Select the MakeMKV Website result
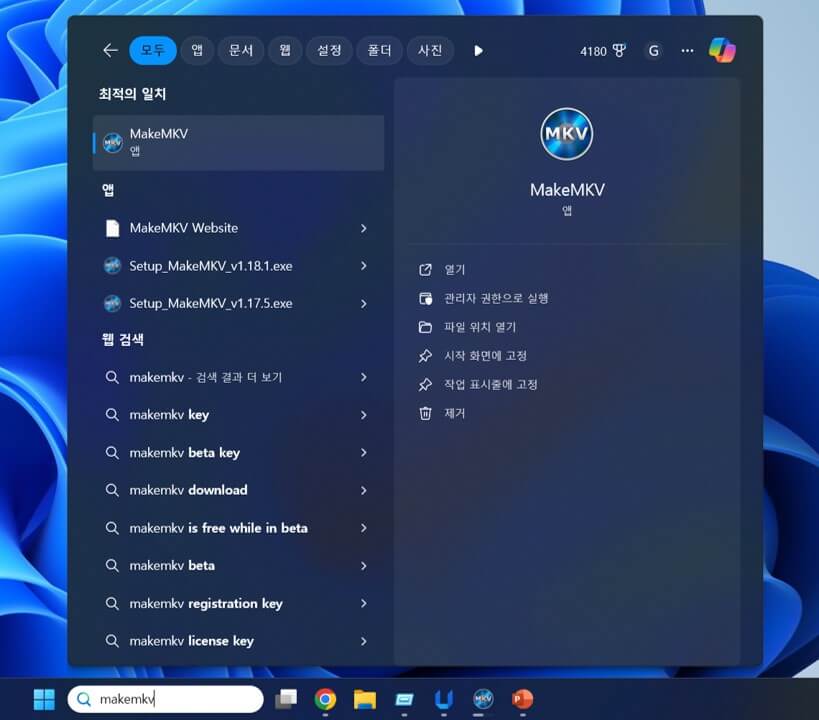 coord(183,228)
